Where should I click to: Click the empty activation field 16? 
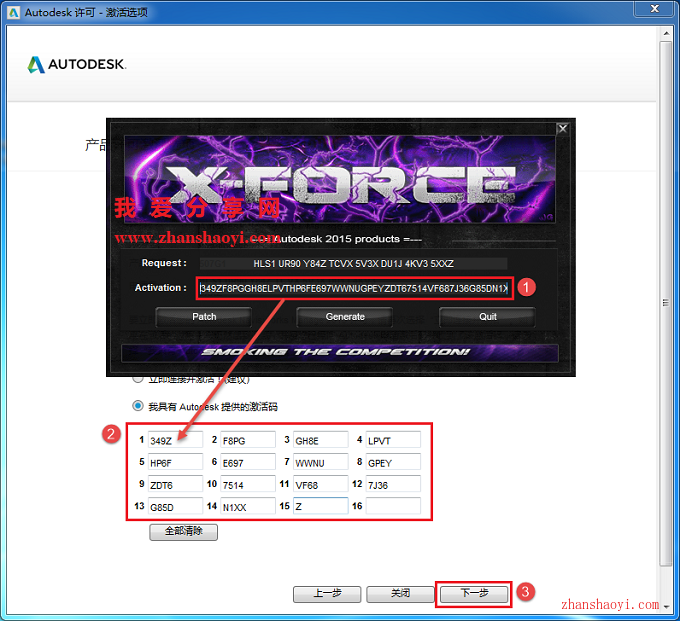pos(393,506)
